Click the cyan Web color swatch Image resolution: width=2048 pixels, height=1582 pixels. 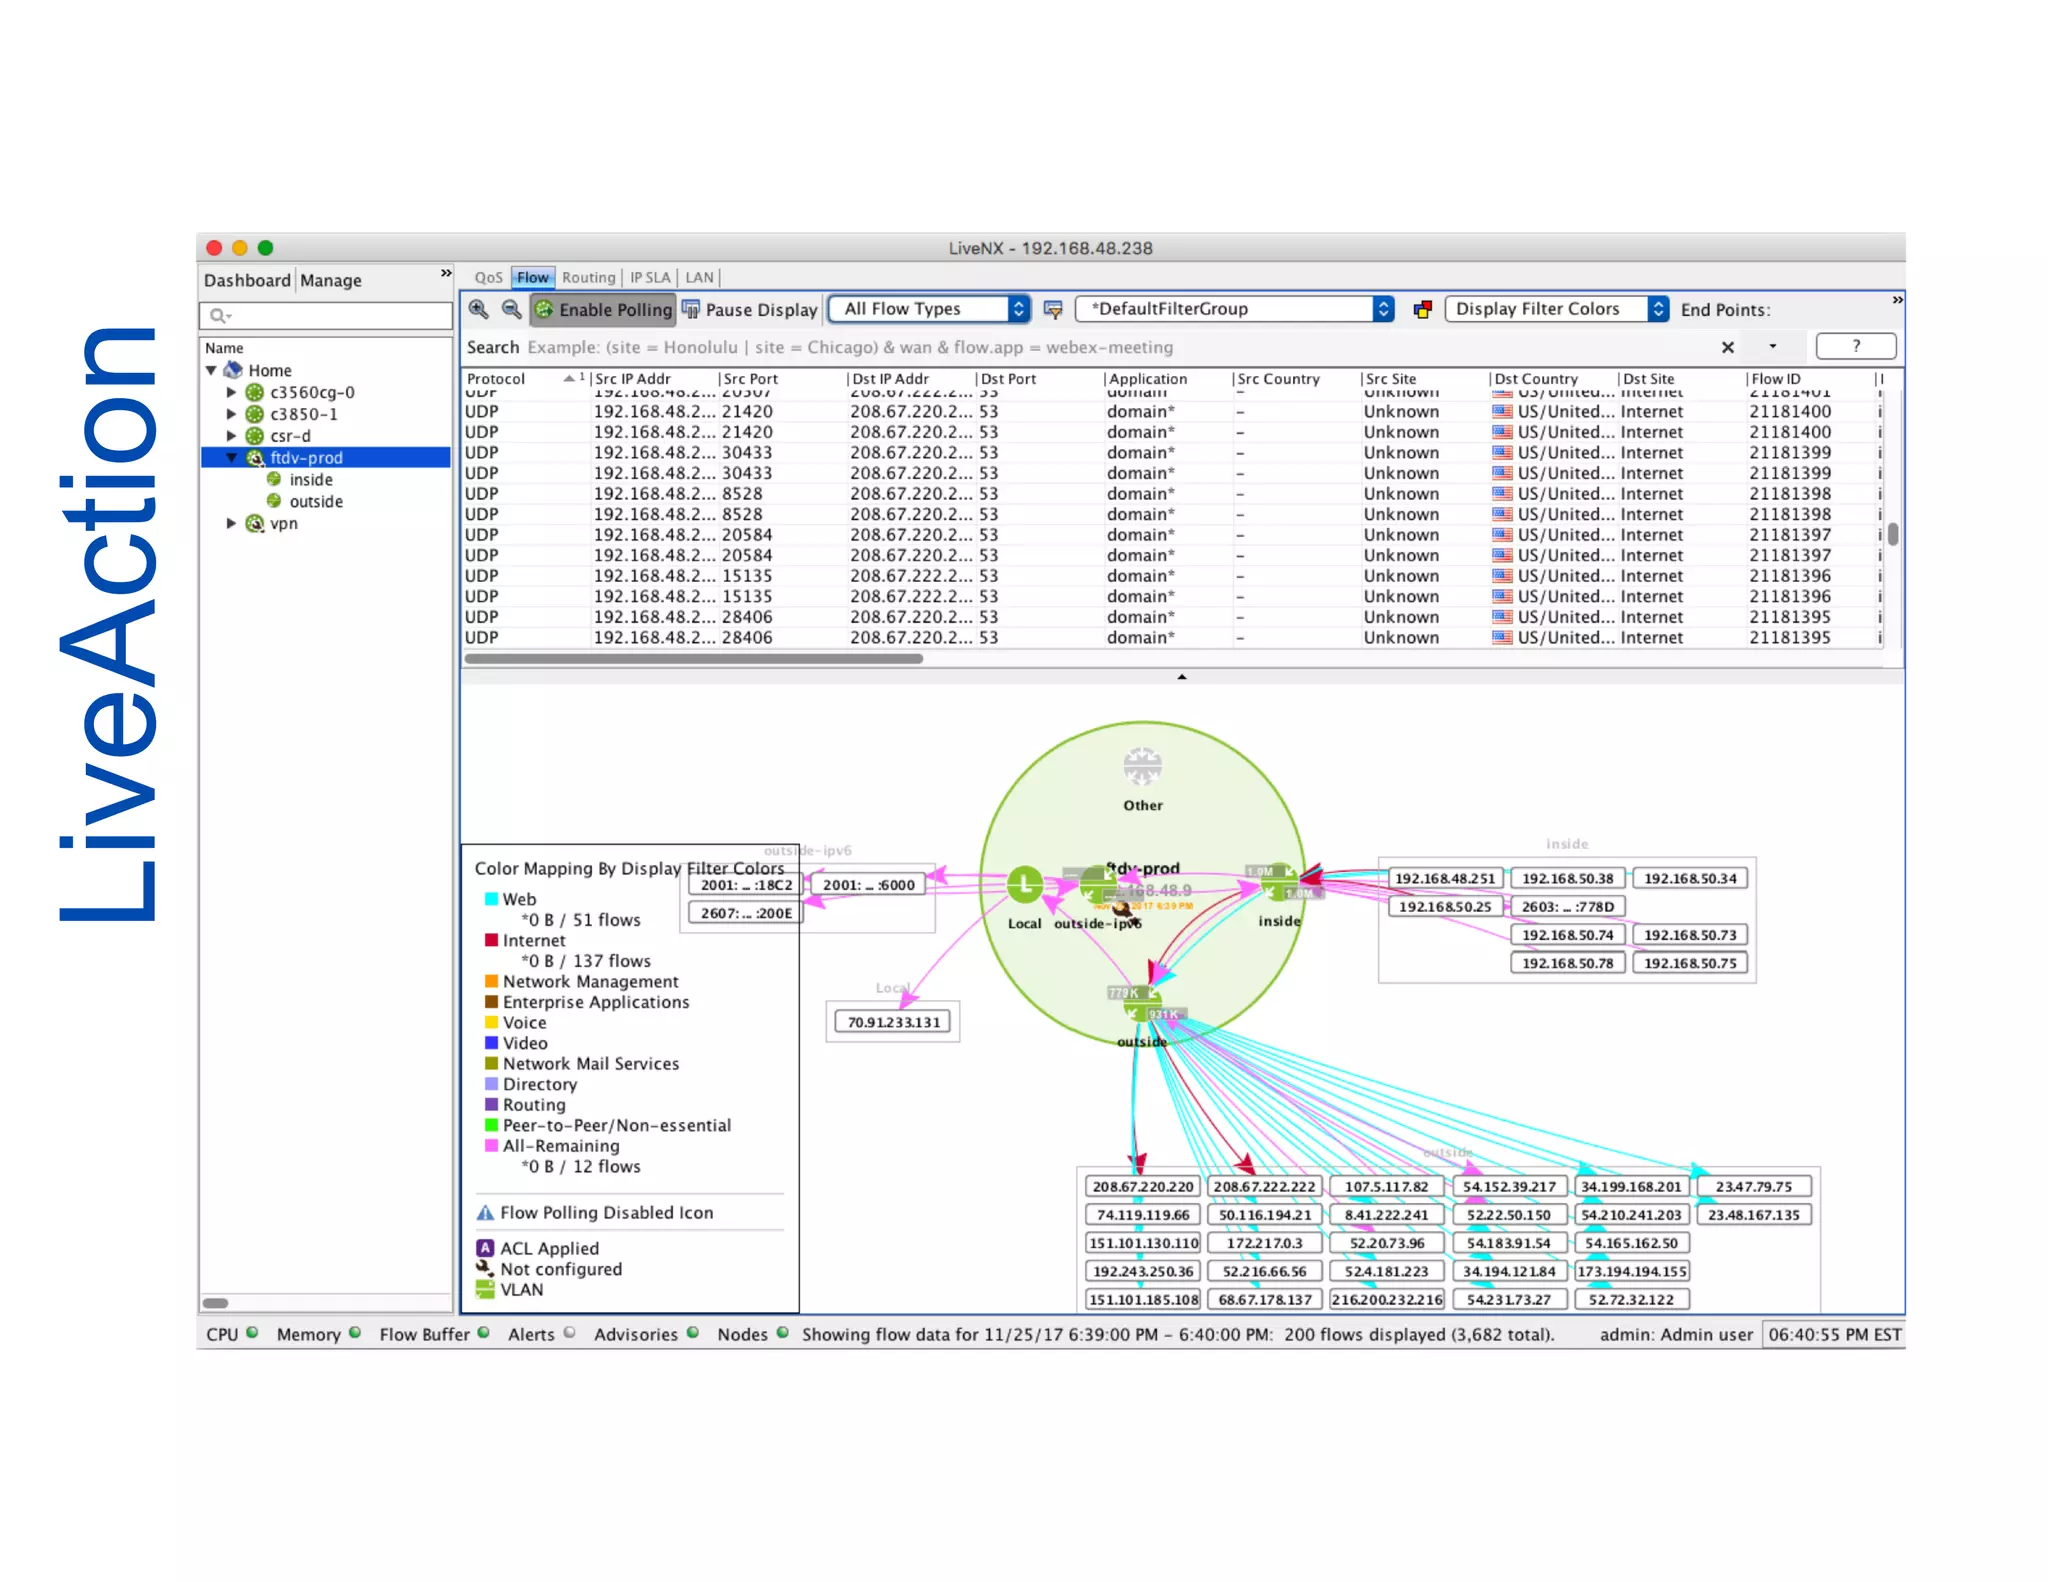click(x=491, y=899)
